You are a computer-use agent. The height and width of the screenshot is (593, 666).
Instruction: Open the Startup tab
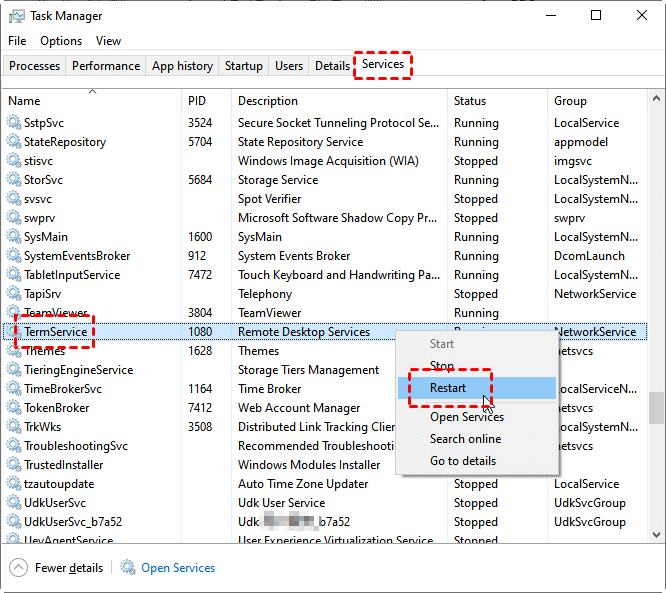(x=244, y=66)
